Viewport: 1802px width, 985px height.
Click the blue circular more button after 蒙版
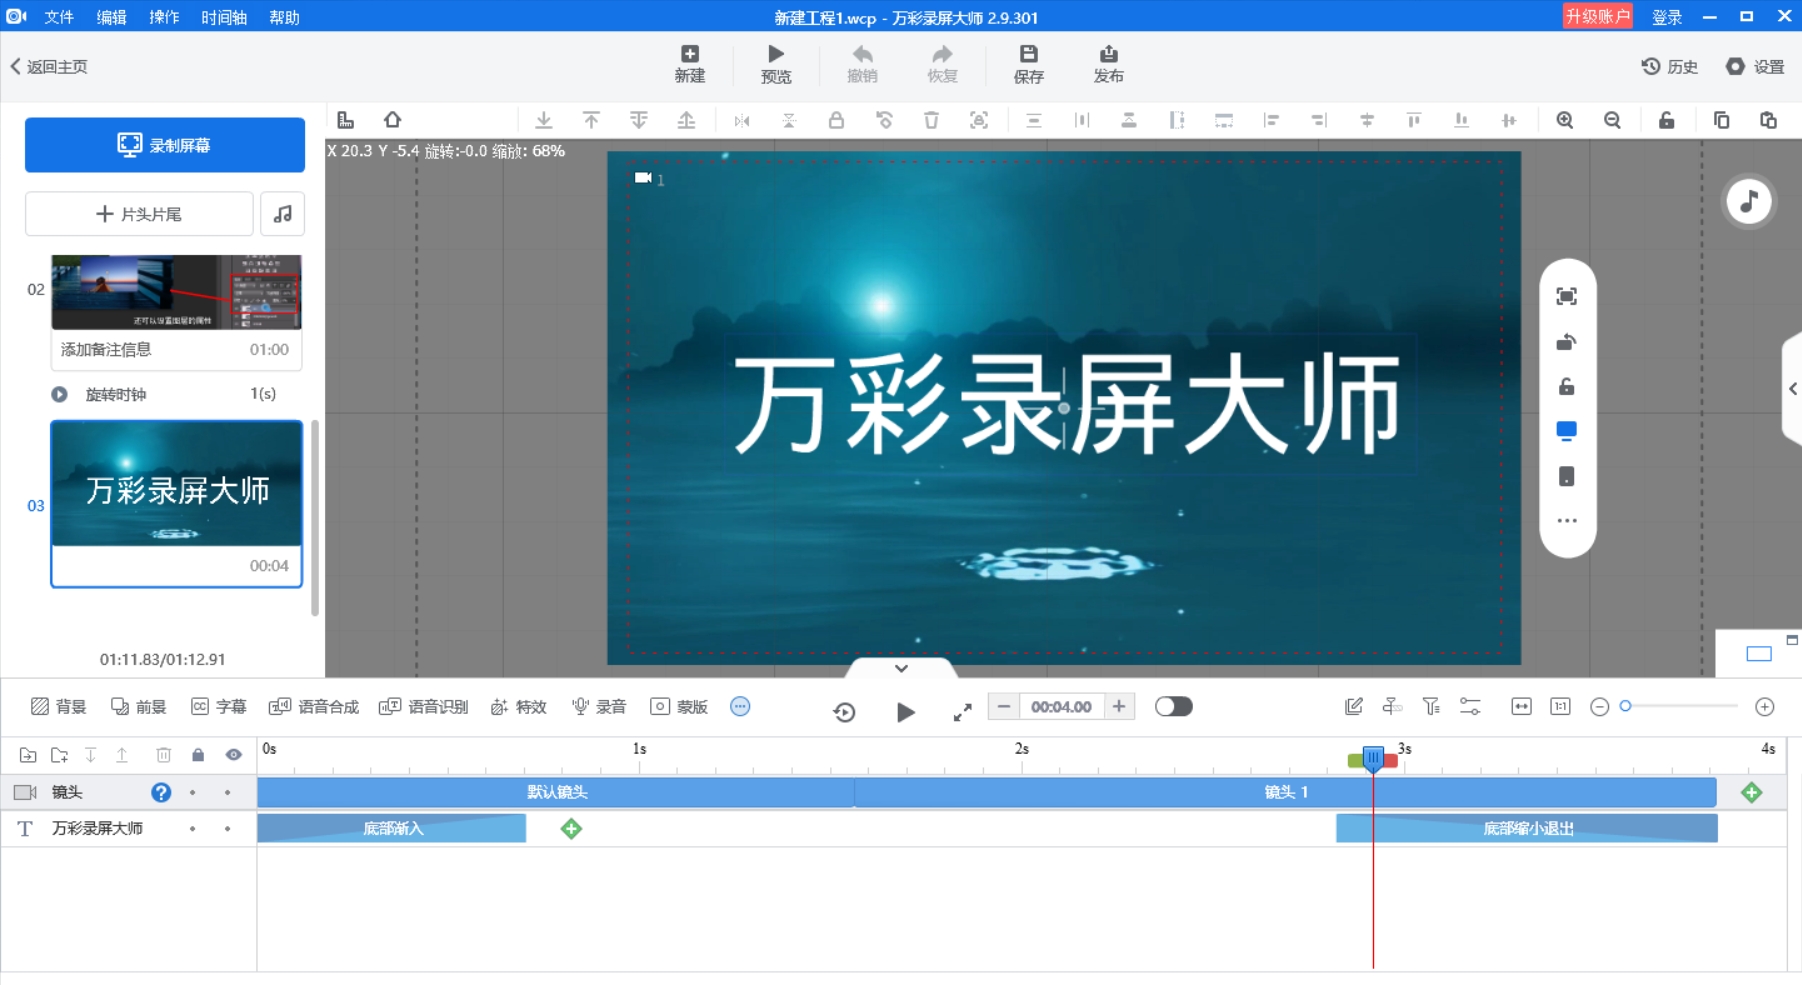click(x=740, y=706)
